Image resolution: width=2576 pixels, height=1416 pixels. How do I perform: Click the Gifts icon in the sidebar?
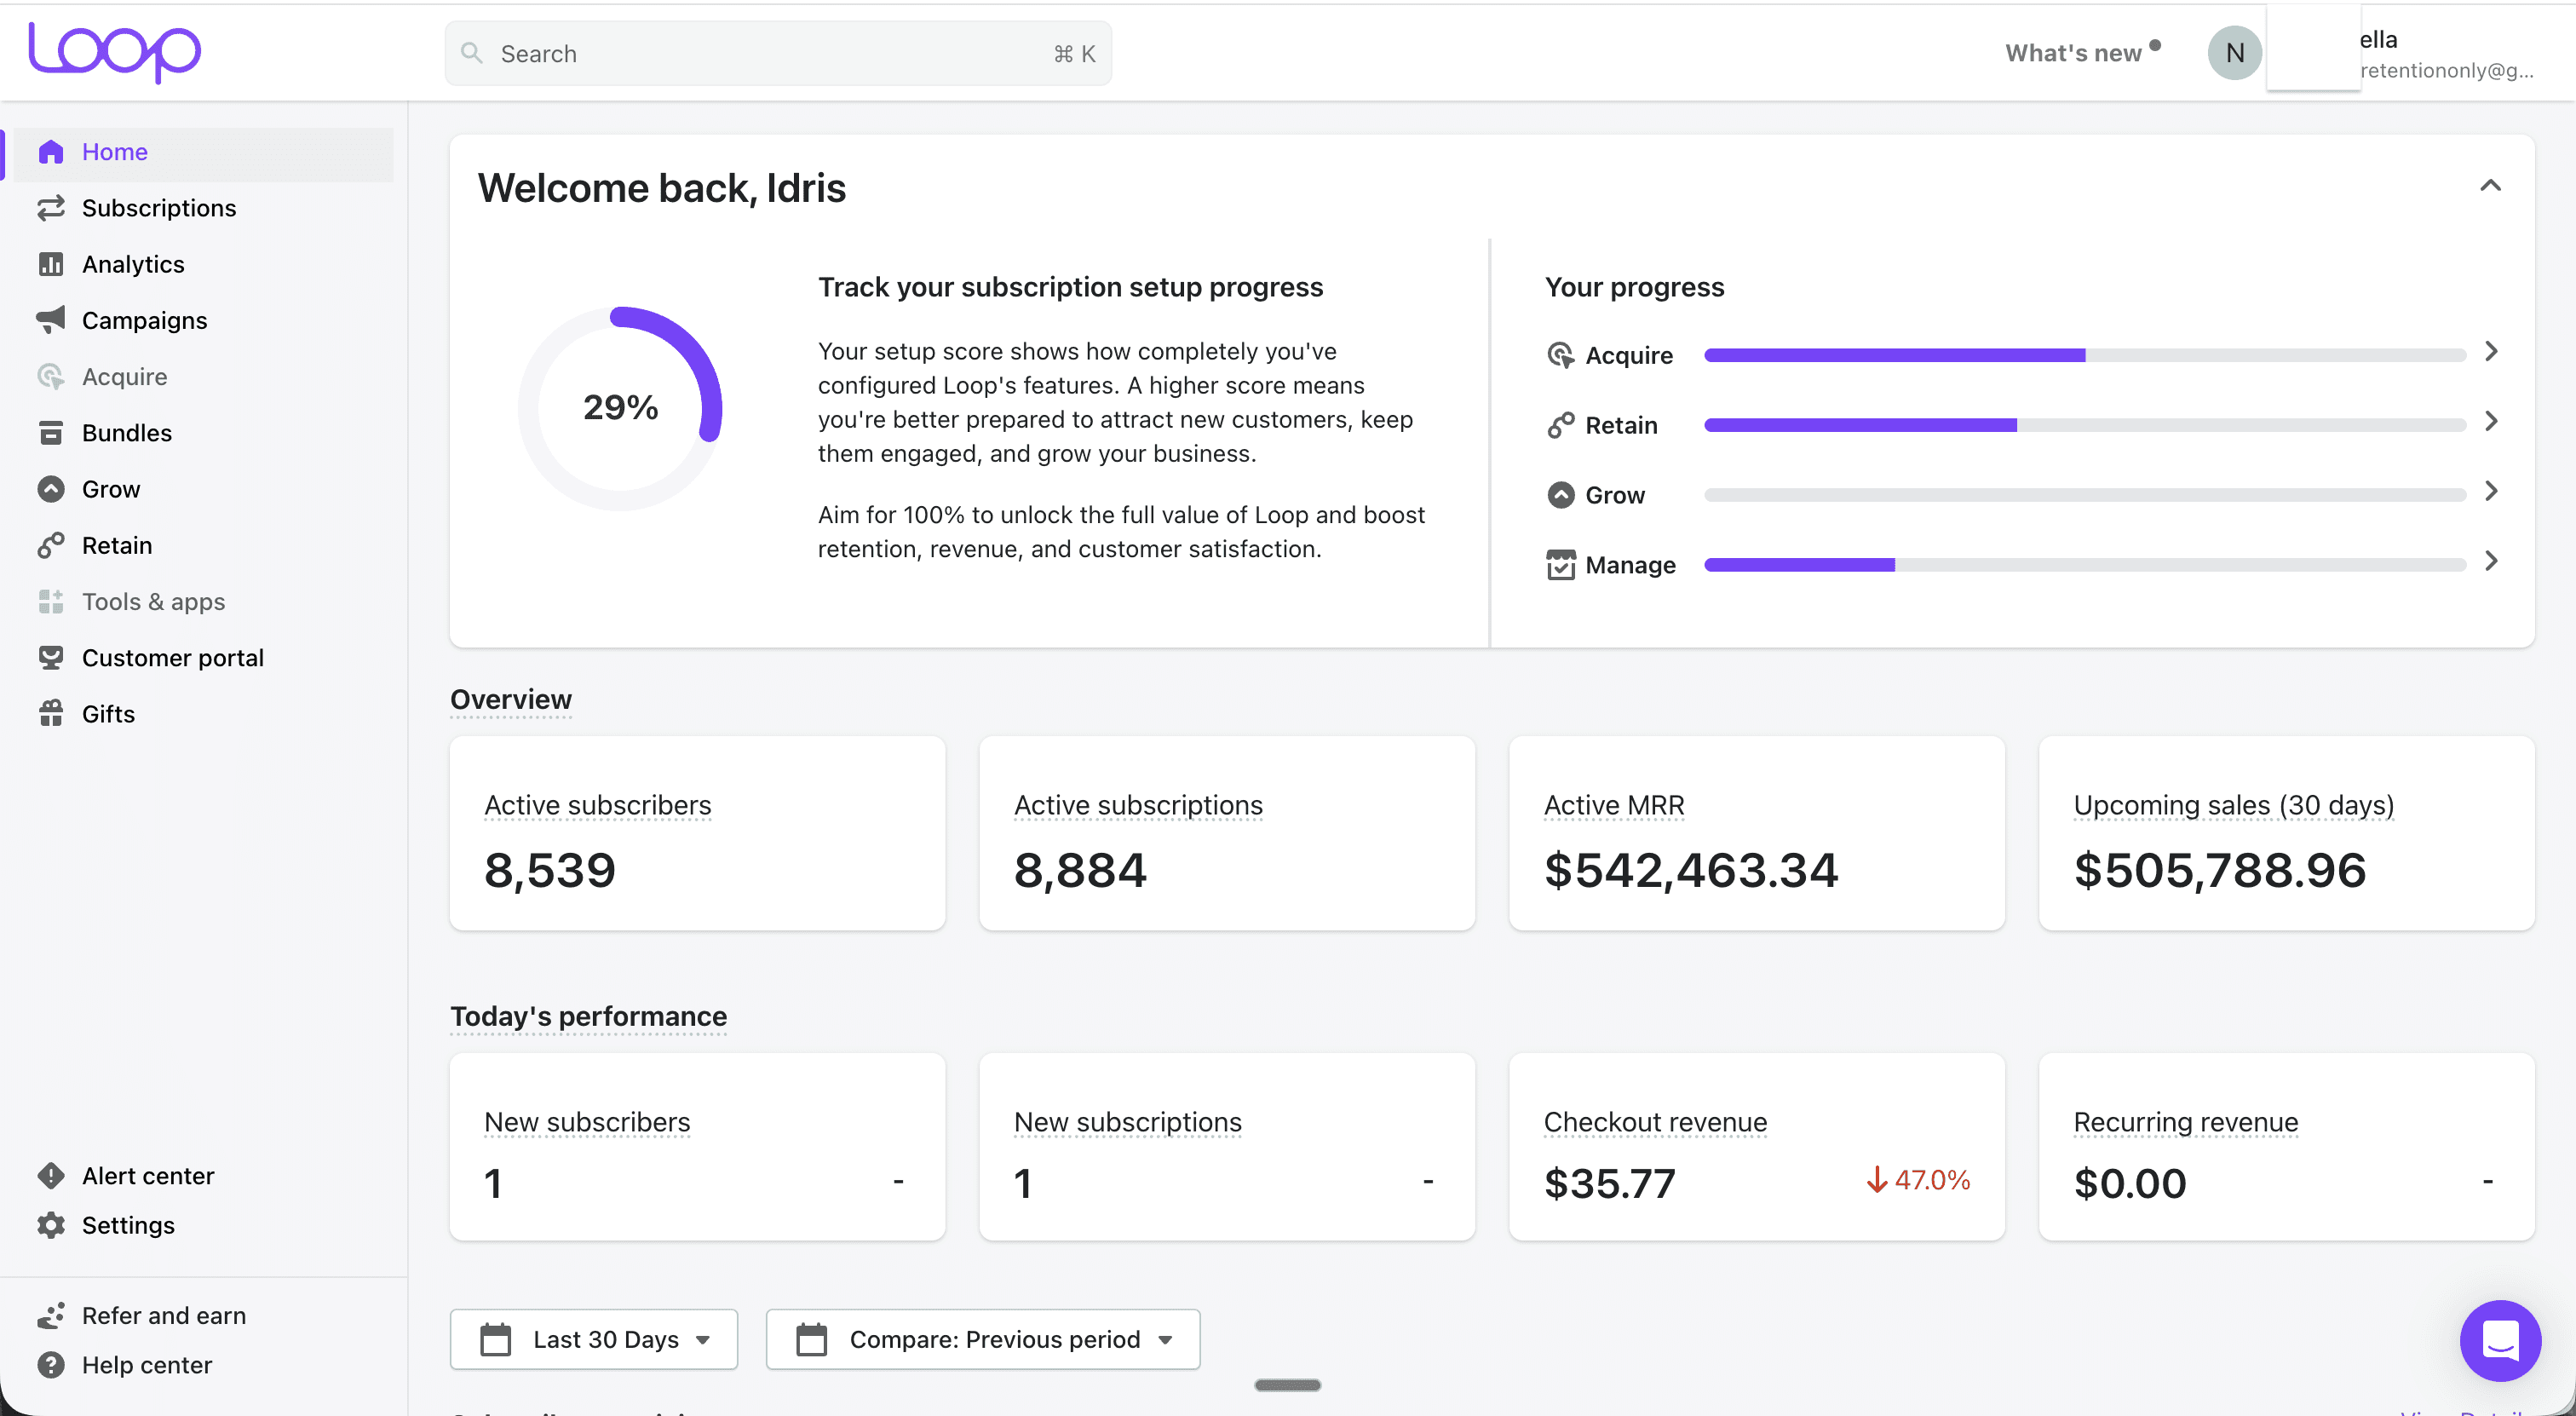(51, 713)
